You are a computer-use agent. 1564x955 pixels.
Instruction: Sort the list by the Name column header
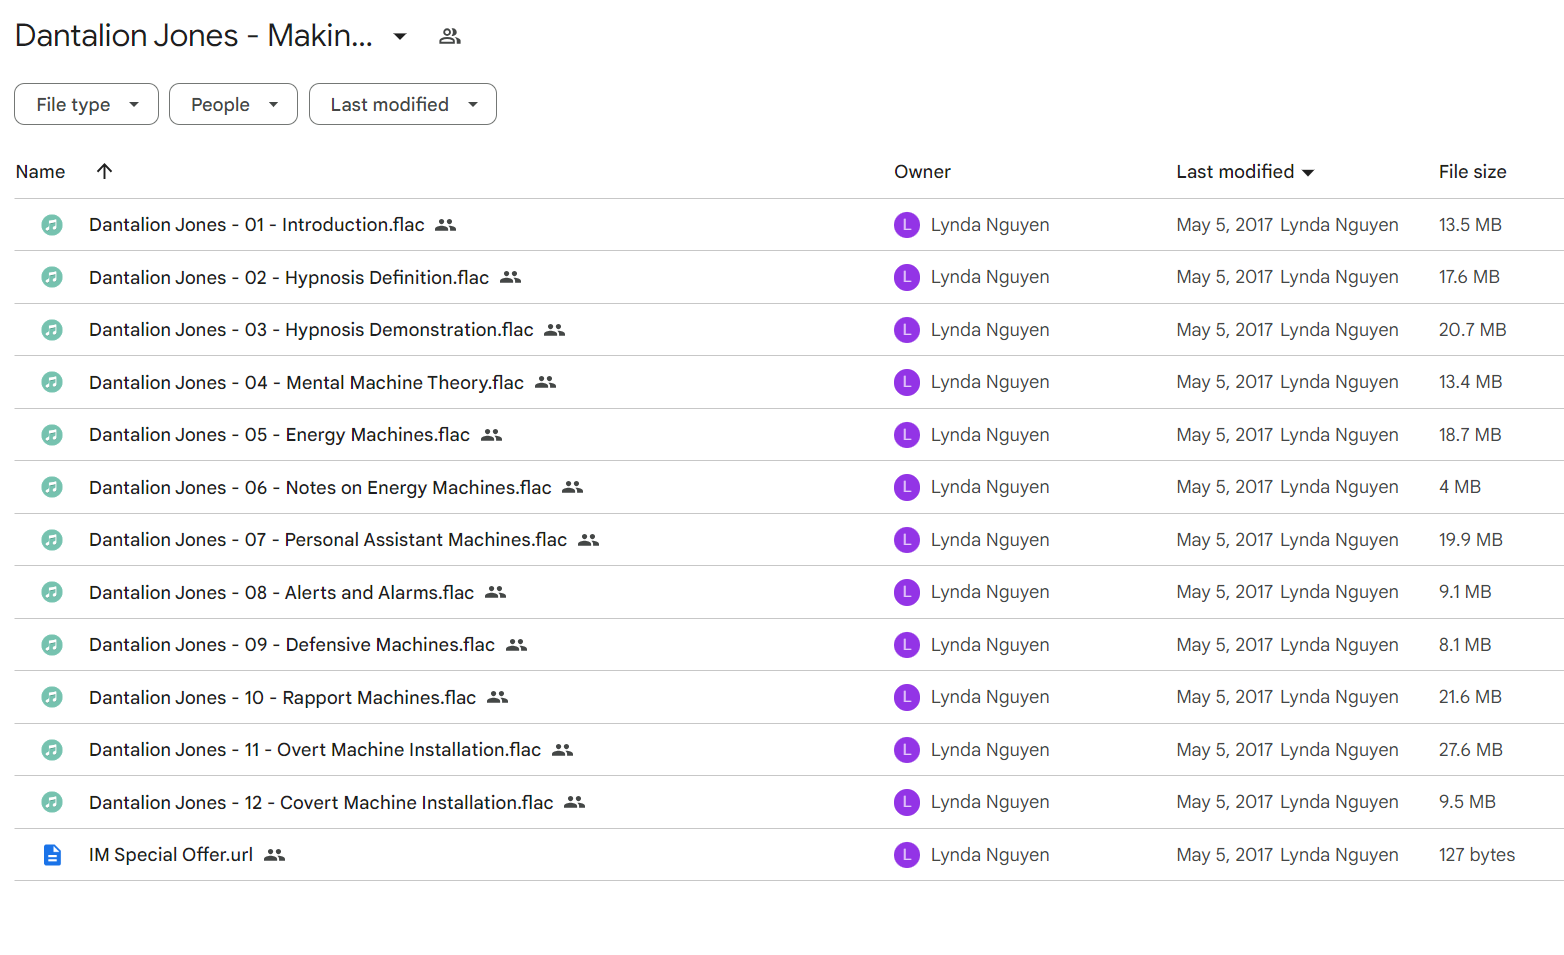pyautogui.click(x=40, y=172)
